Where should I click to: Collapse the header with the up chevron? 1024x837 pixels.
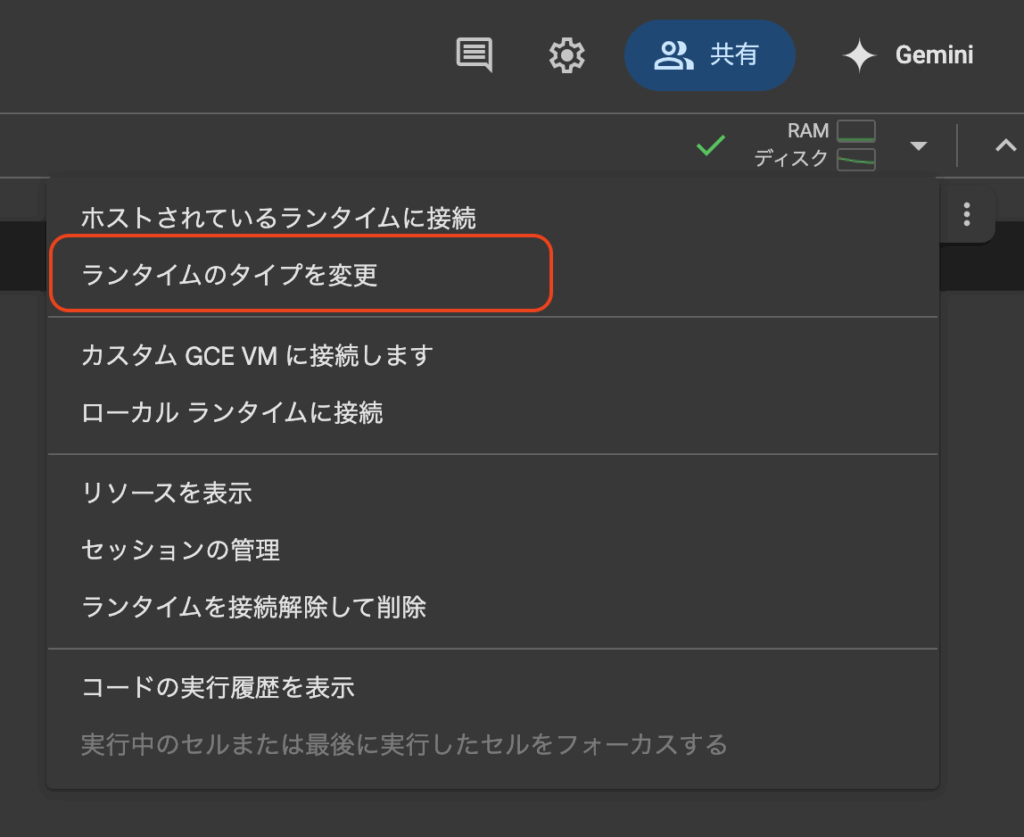point(1004,146)
